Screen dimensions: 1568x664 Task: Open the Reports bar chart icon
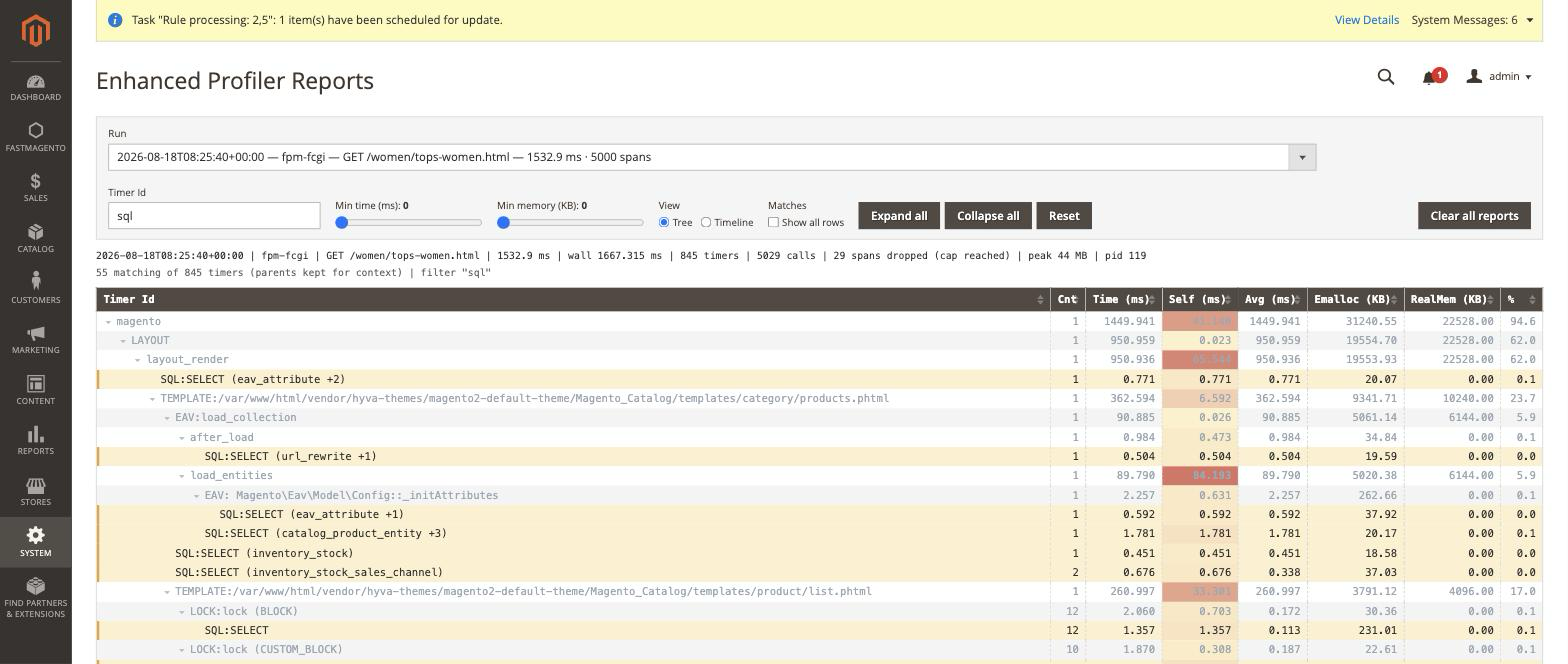[x=35, y=434]
